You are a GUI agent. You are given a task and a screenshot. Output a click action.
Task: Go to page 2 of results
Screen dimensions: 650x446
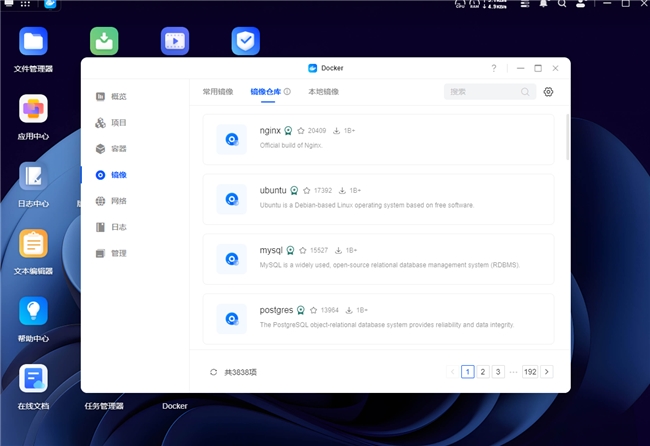point(483,372)
